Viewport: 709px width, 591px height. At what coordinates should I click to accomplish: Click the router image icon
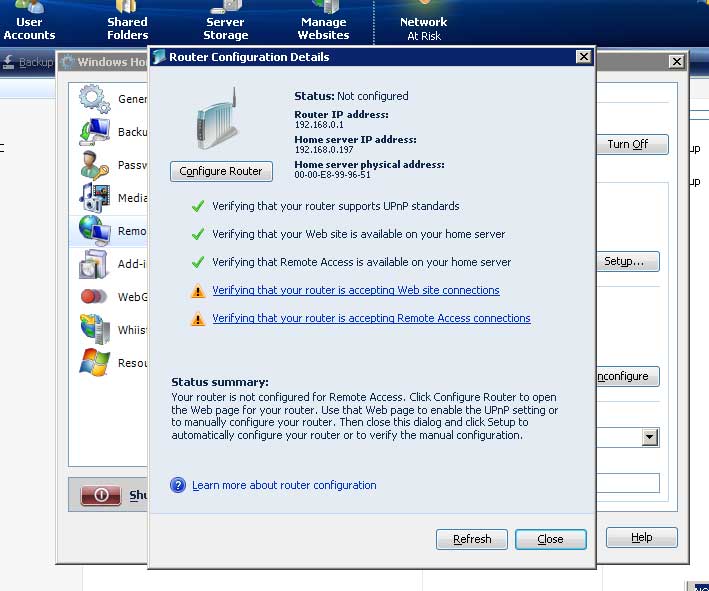(217, 119)
